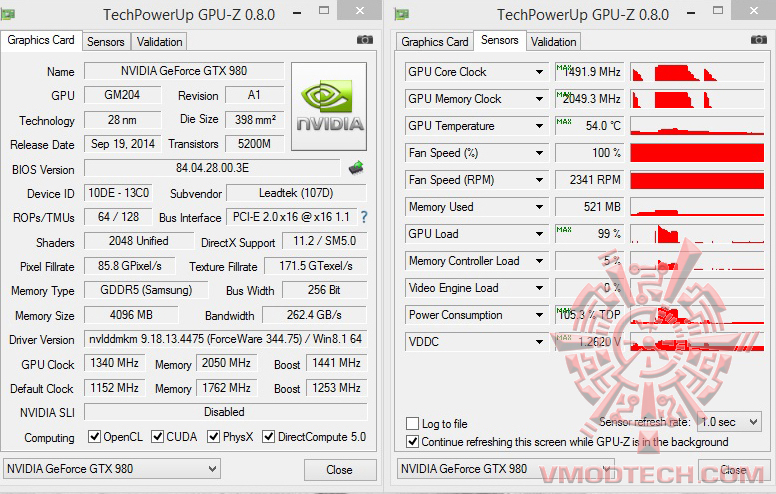776x494 pixels.
Task: Open GPU selector dropdown in left window
Action: click(x=112, y=468)
